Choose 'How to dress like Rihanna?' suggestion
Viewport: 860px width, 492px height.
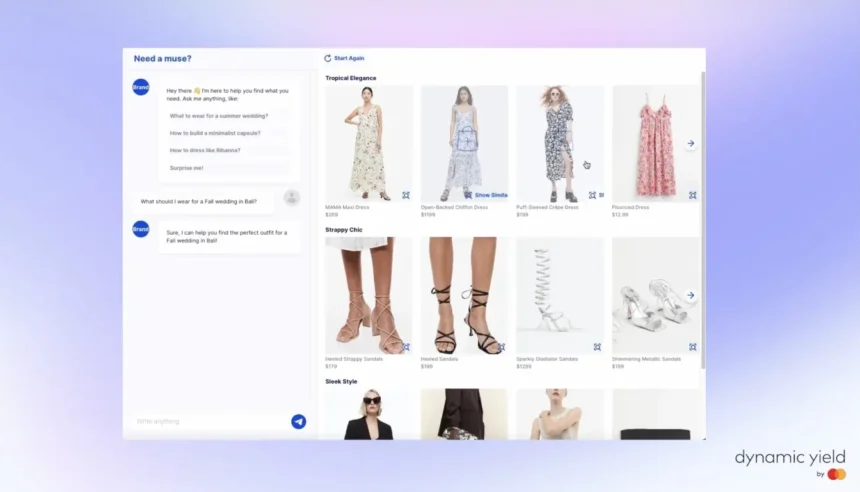227,150
